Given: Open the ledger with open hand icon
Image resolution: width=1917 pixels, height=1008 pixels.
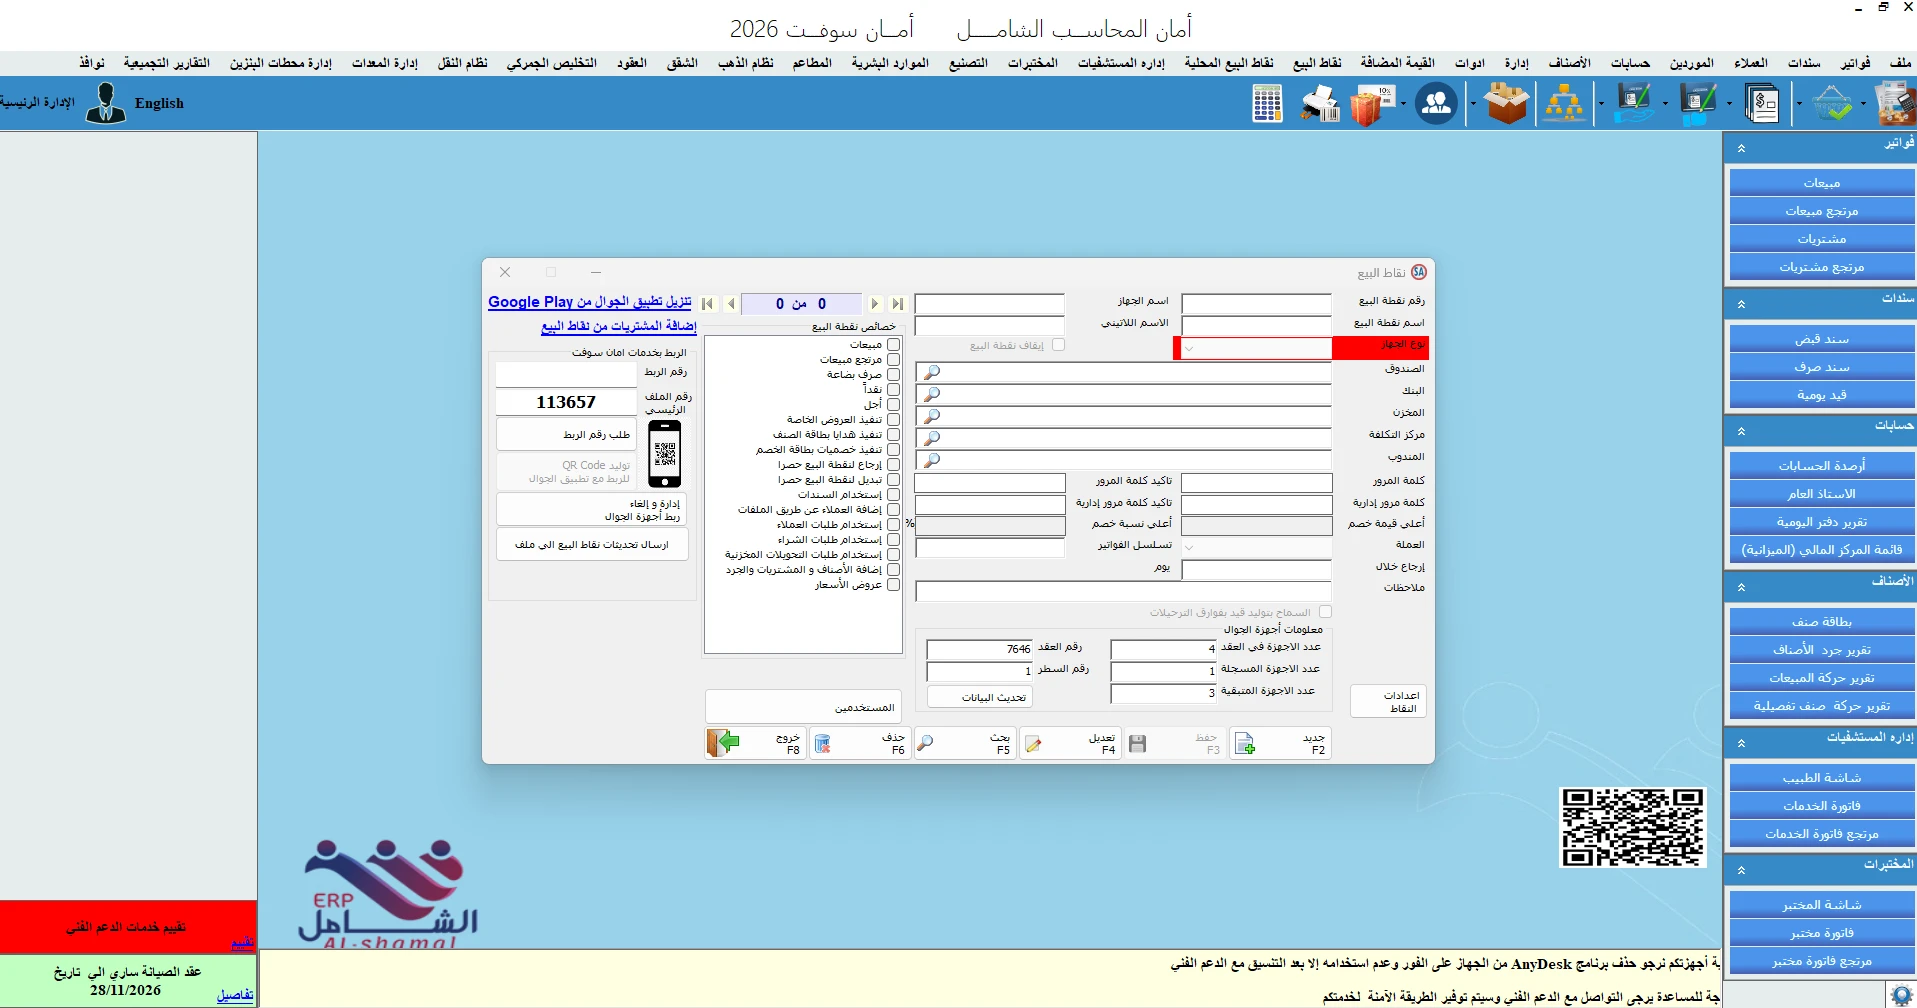Looking at the screenshot, I should coord(1634,104).
